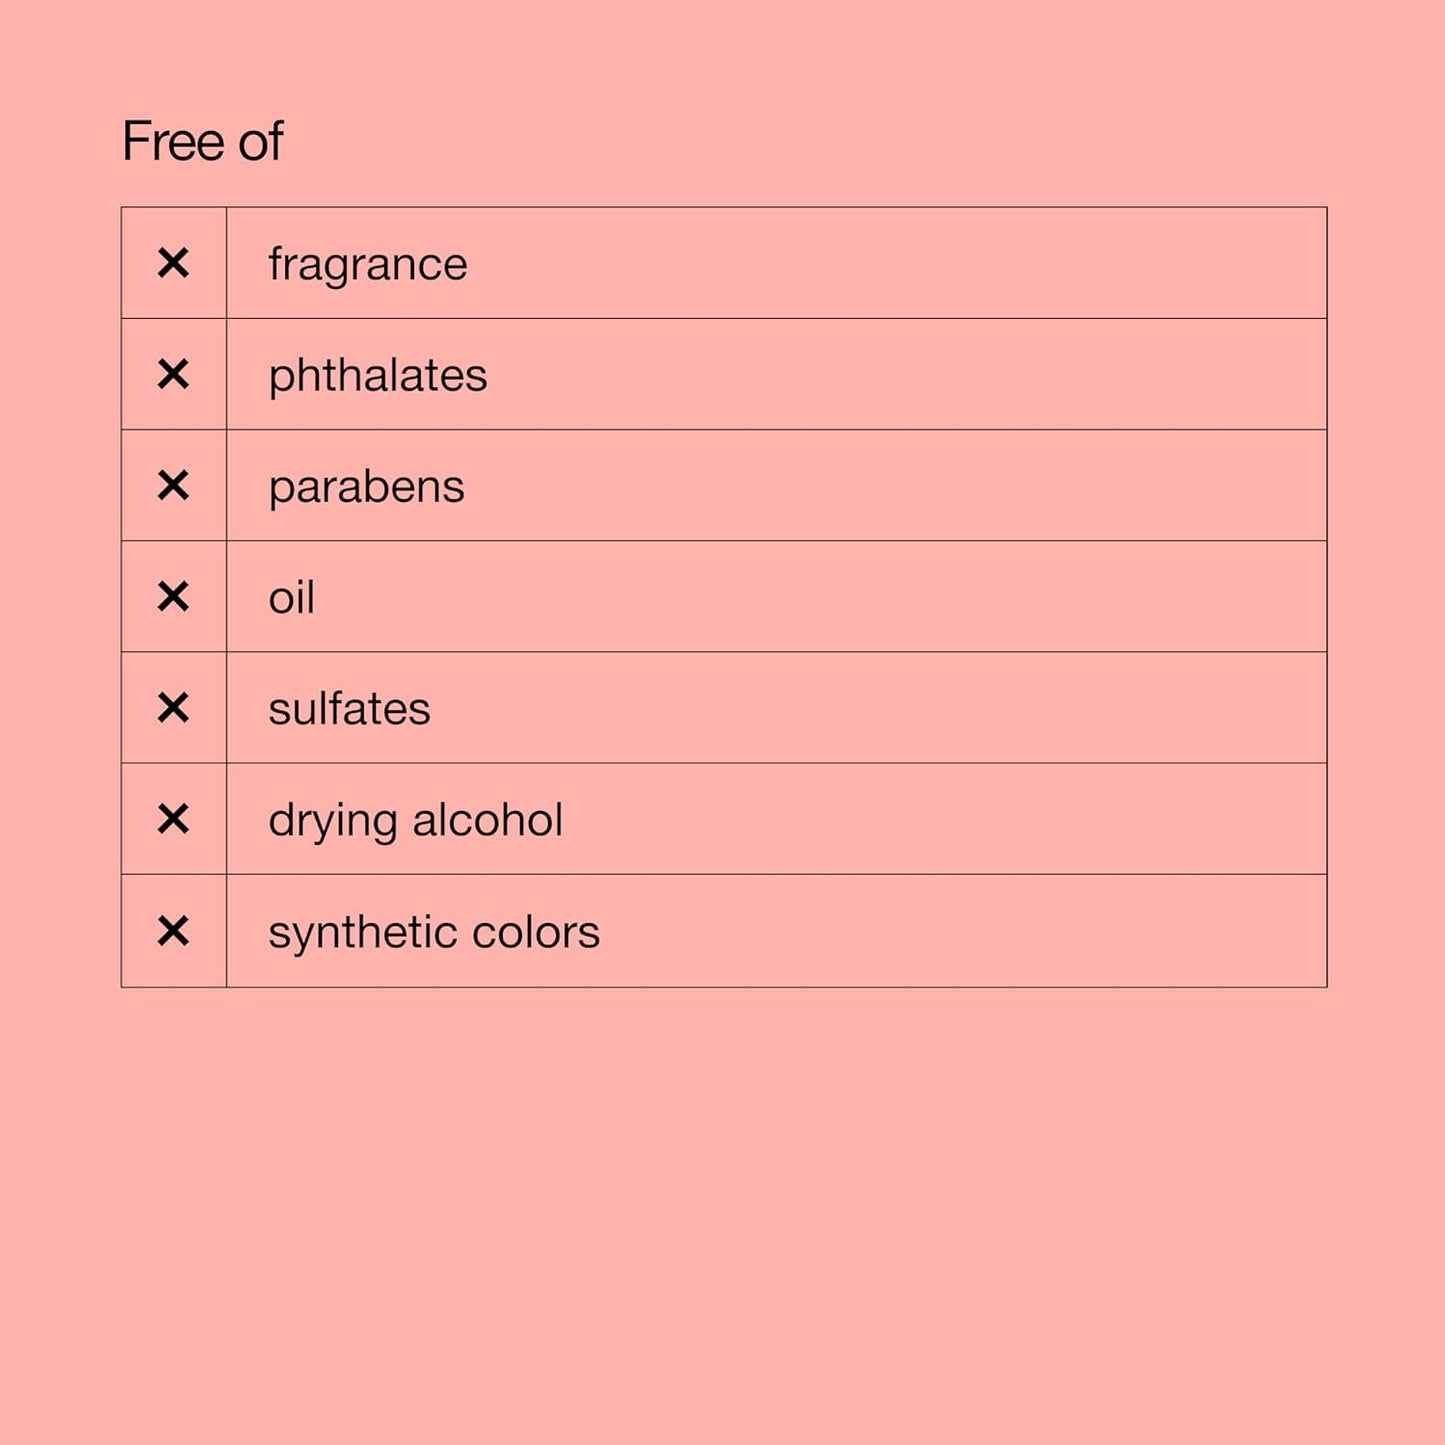Screen dimensions: 1445x1445
Task: Click the word 'Free' in the heading
Action: pyautogui.click(x=174, y=141)
